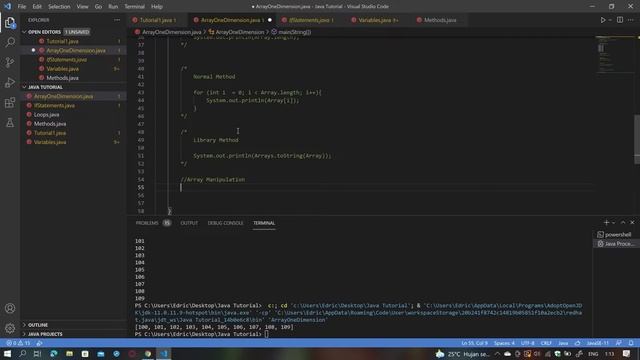This screenshot has width=640, height=360.
Task: Add a new terminal with plus icon
Action: [606, 222]
